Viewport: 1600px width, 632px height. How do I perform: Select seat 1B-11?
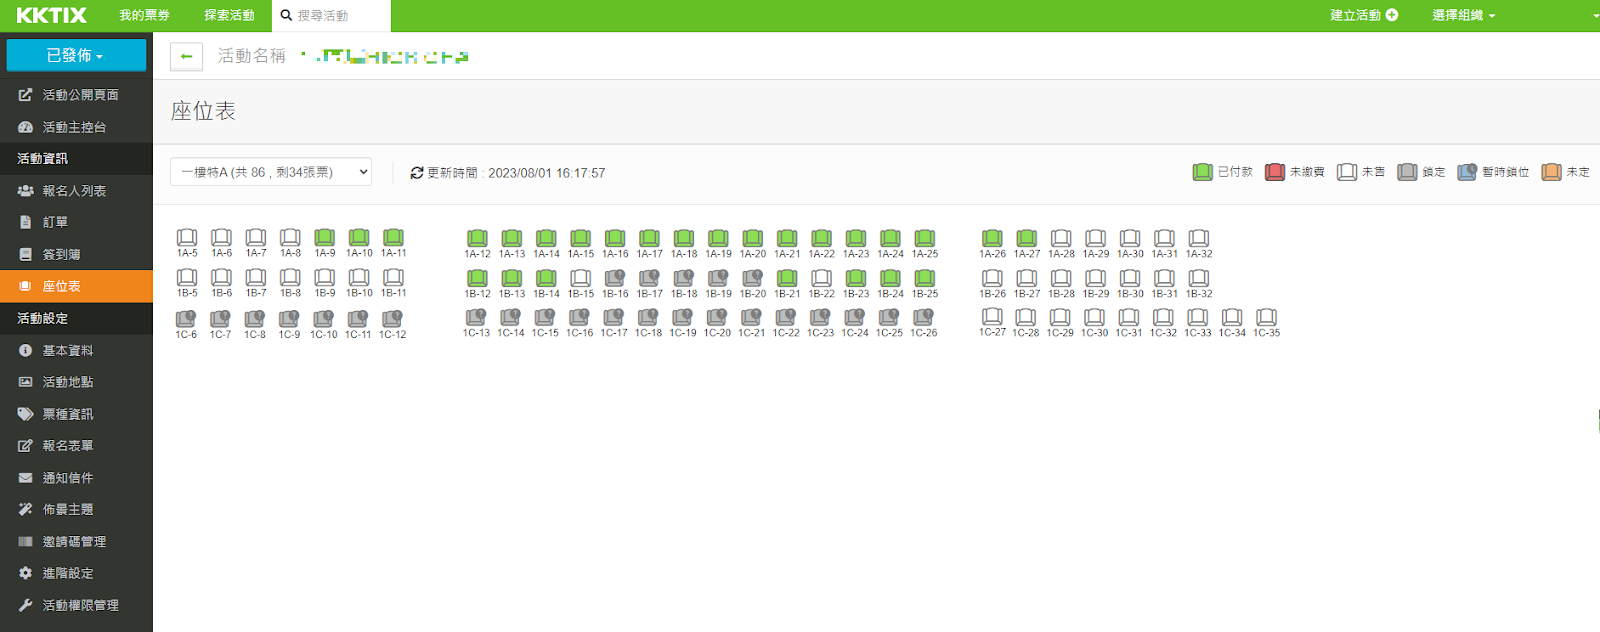394,277
